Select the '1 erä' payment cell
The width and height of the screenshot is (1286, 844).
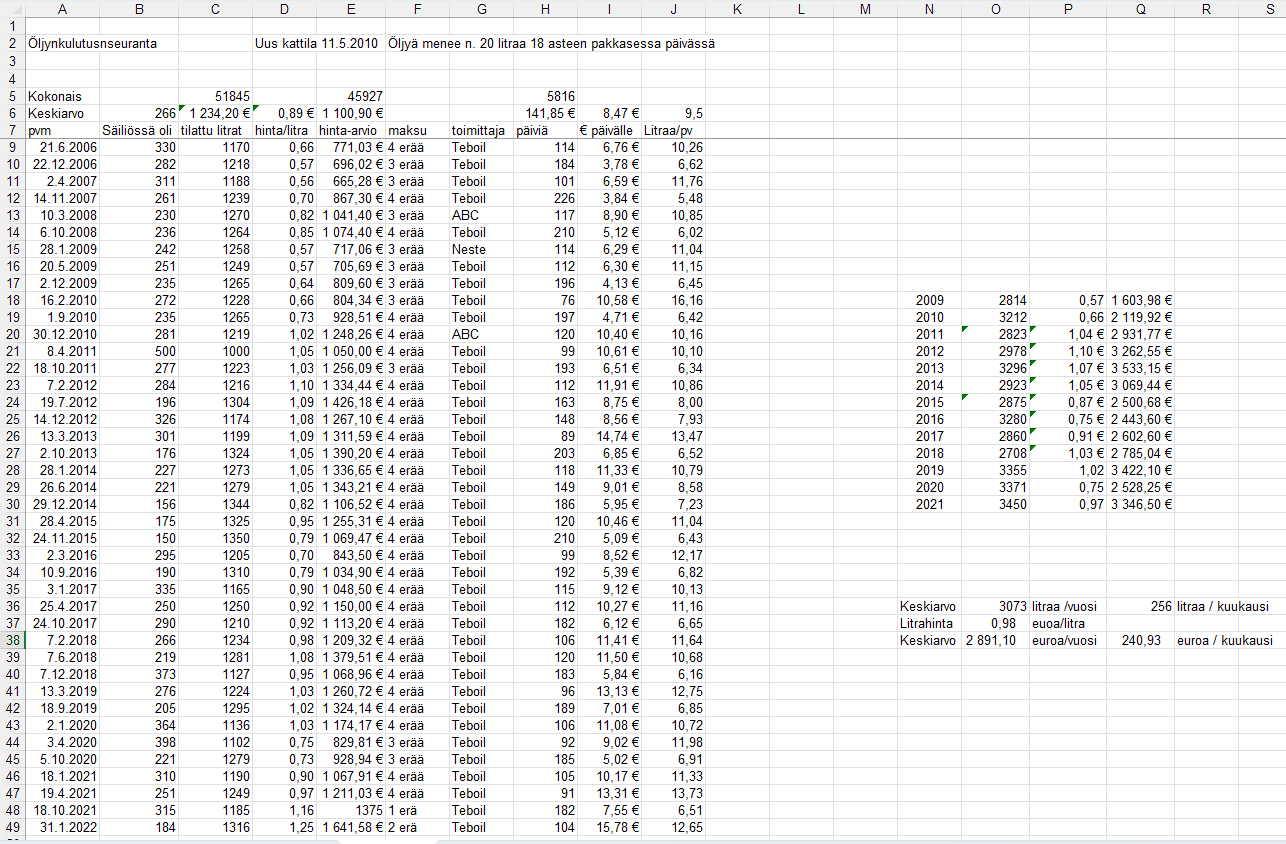[418, 810]
